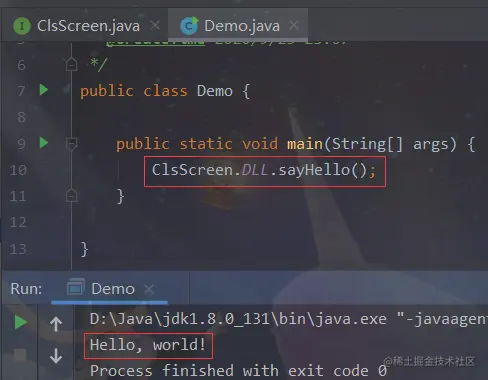Click ClsScreen in line 10

pos(192,170)
